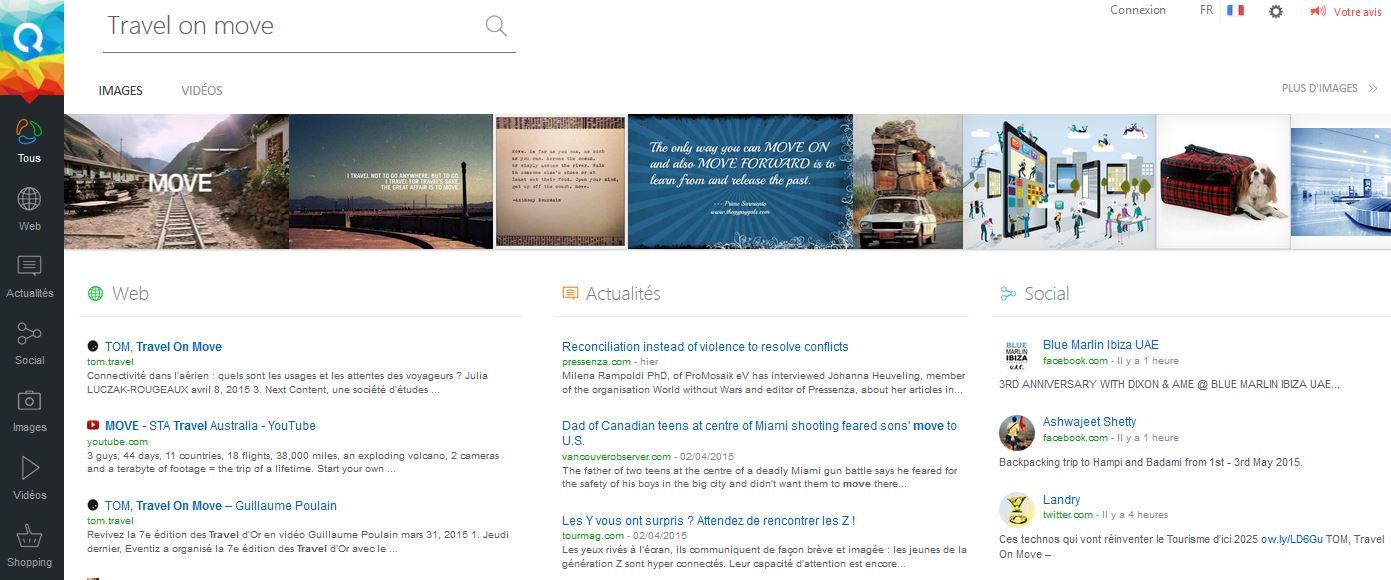This screenshot has height=580, width=1391.
Task: Open the mobile devices illustration thumbnail
Action: point(1060,181)
